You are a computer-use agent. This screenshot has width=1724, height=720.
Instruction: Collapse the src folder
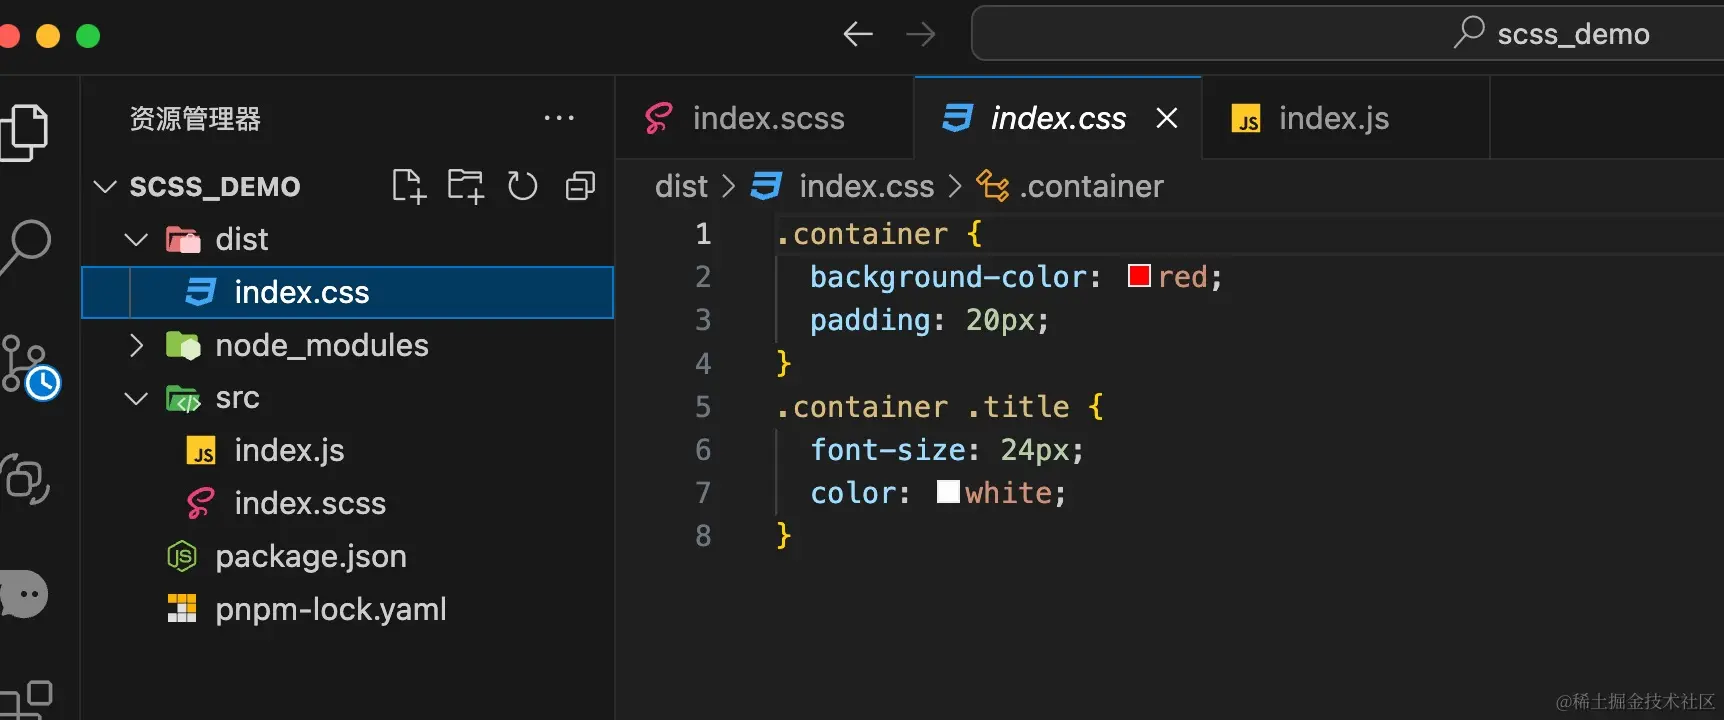tap(136, 398)
